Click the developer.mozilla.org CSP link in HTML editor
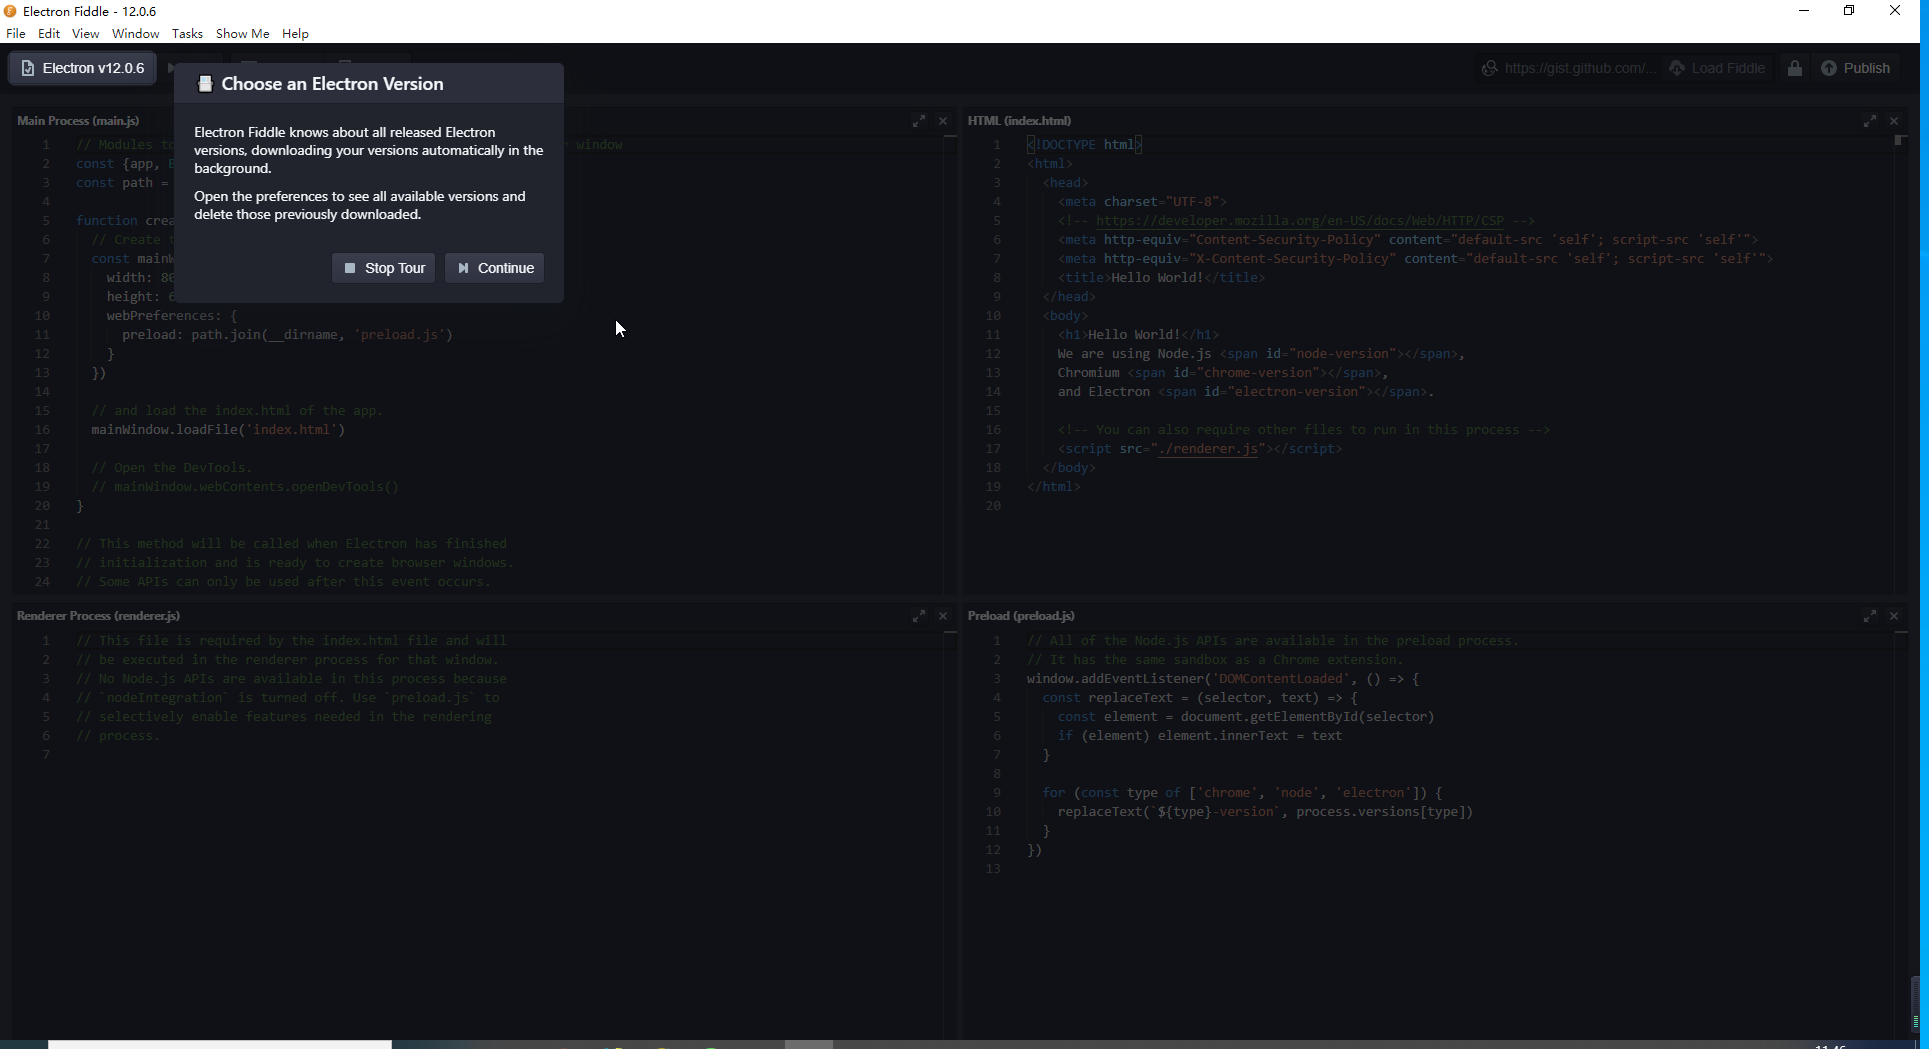 [x=1299, y=221]
